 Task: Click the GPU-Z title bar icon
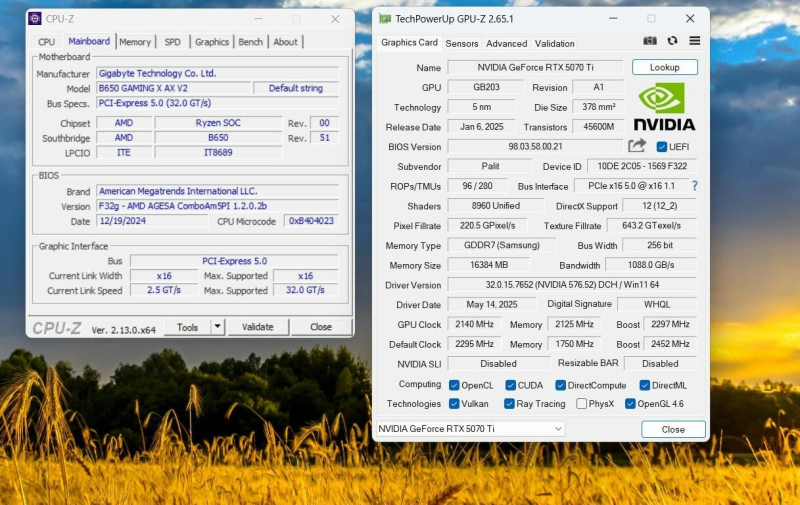(385, 18)
